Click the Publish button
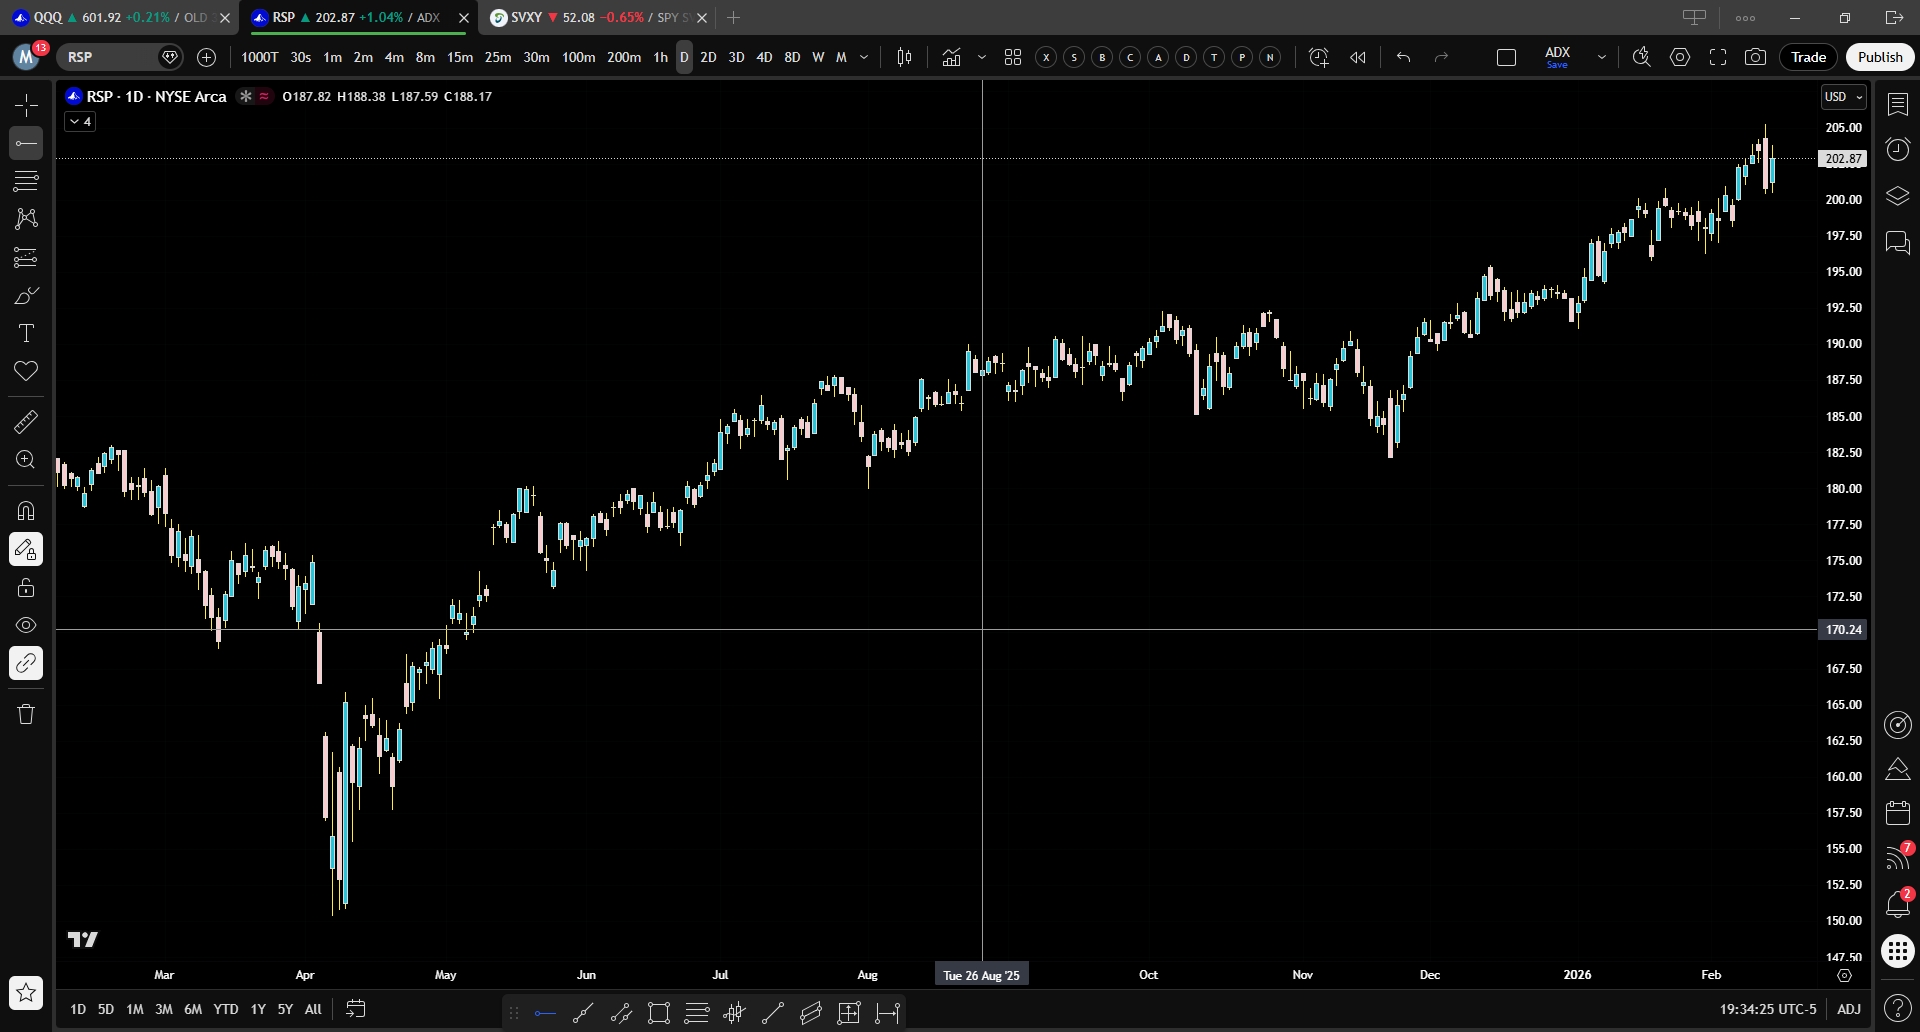 click(1879, 57)
